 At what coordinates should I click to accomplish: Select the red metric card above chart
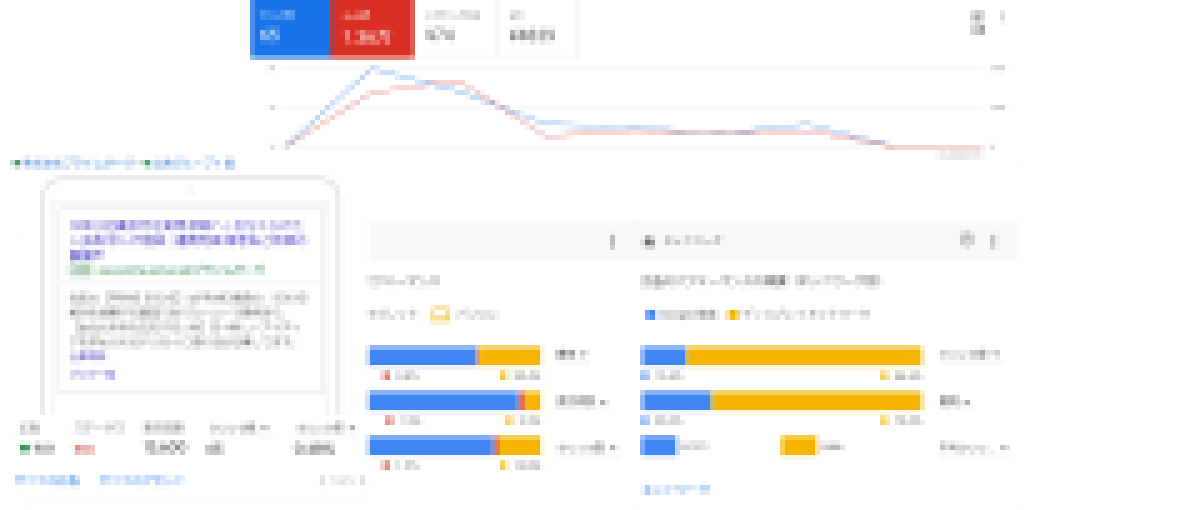tap(371, 28)
